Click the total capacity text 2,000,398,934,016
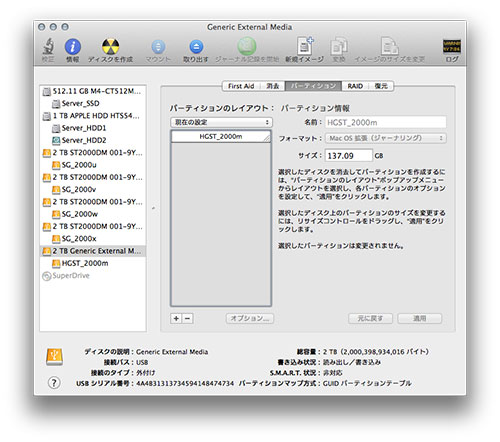Viewport: 500px width, 442px height. (x=373, y=352)
